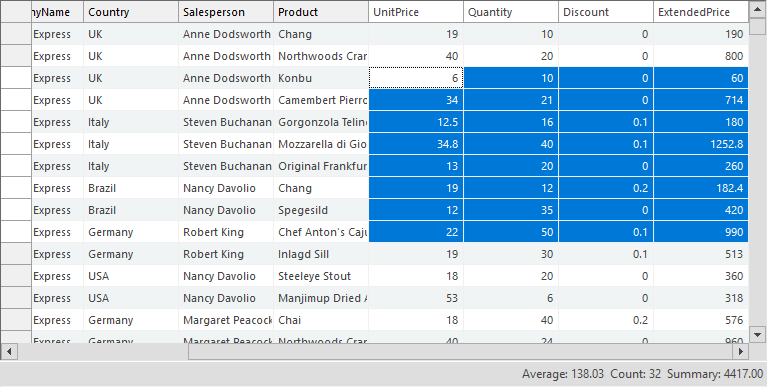Click the Quantity value 35
767x387 pixels.
(510, 210)
